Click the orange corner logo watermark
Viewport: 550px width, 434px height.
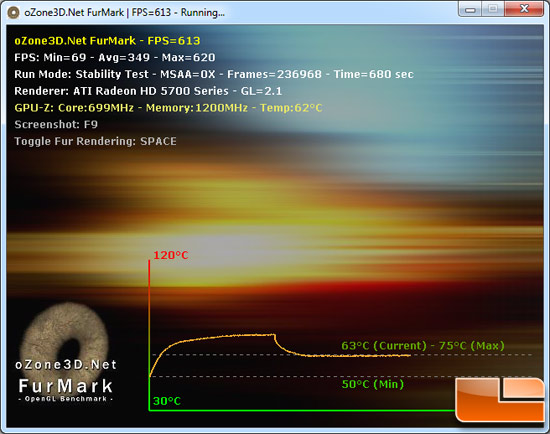pos(500,399)
